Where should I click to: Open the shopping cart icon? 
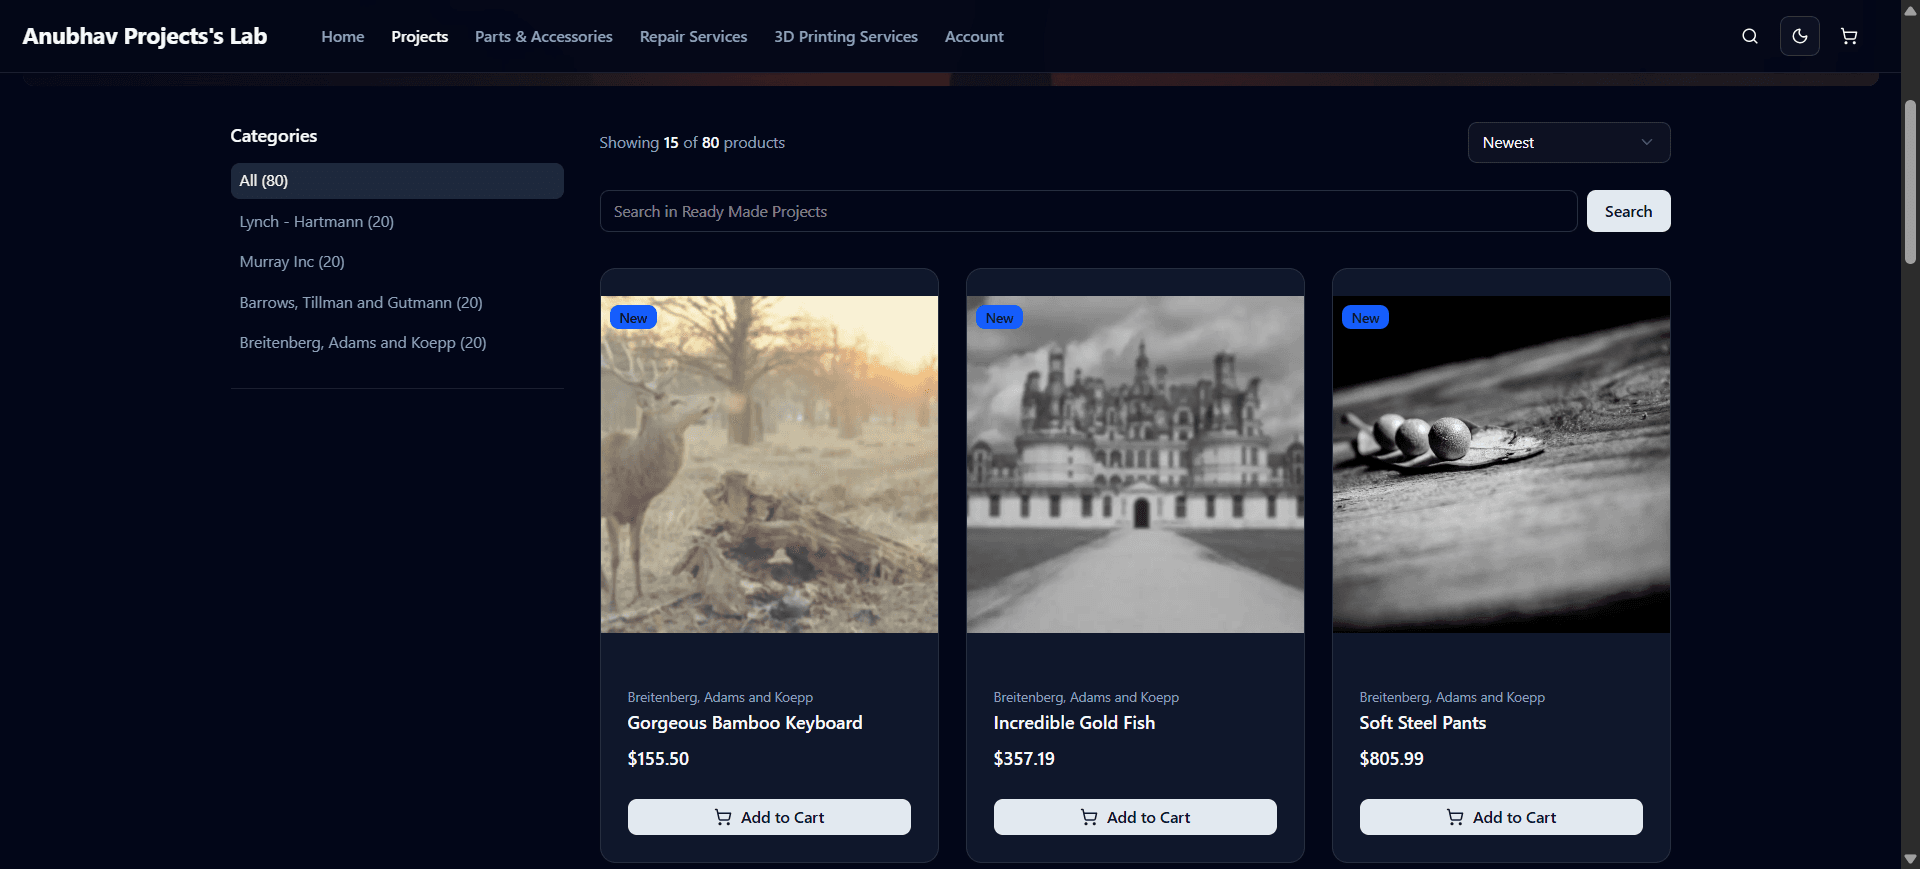[1849, 36]
